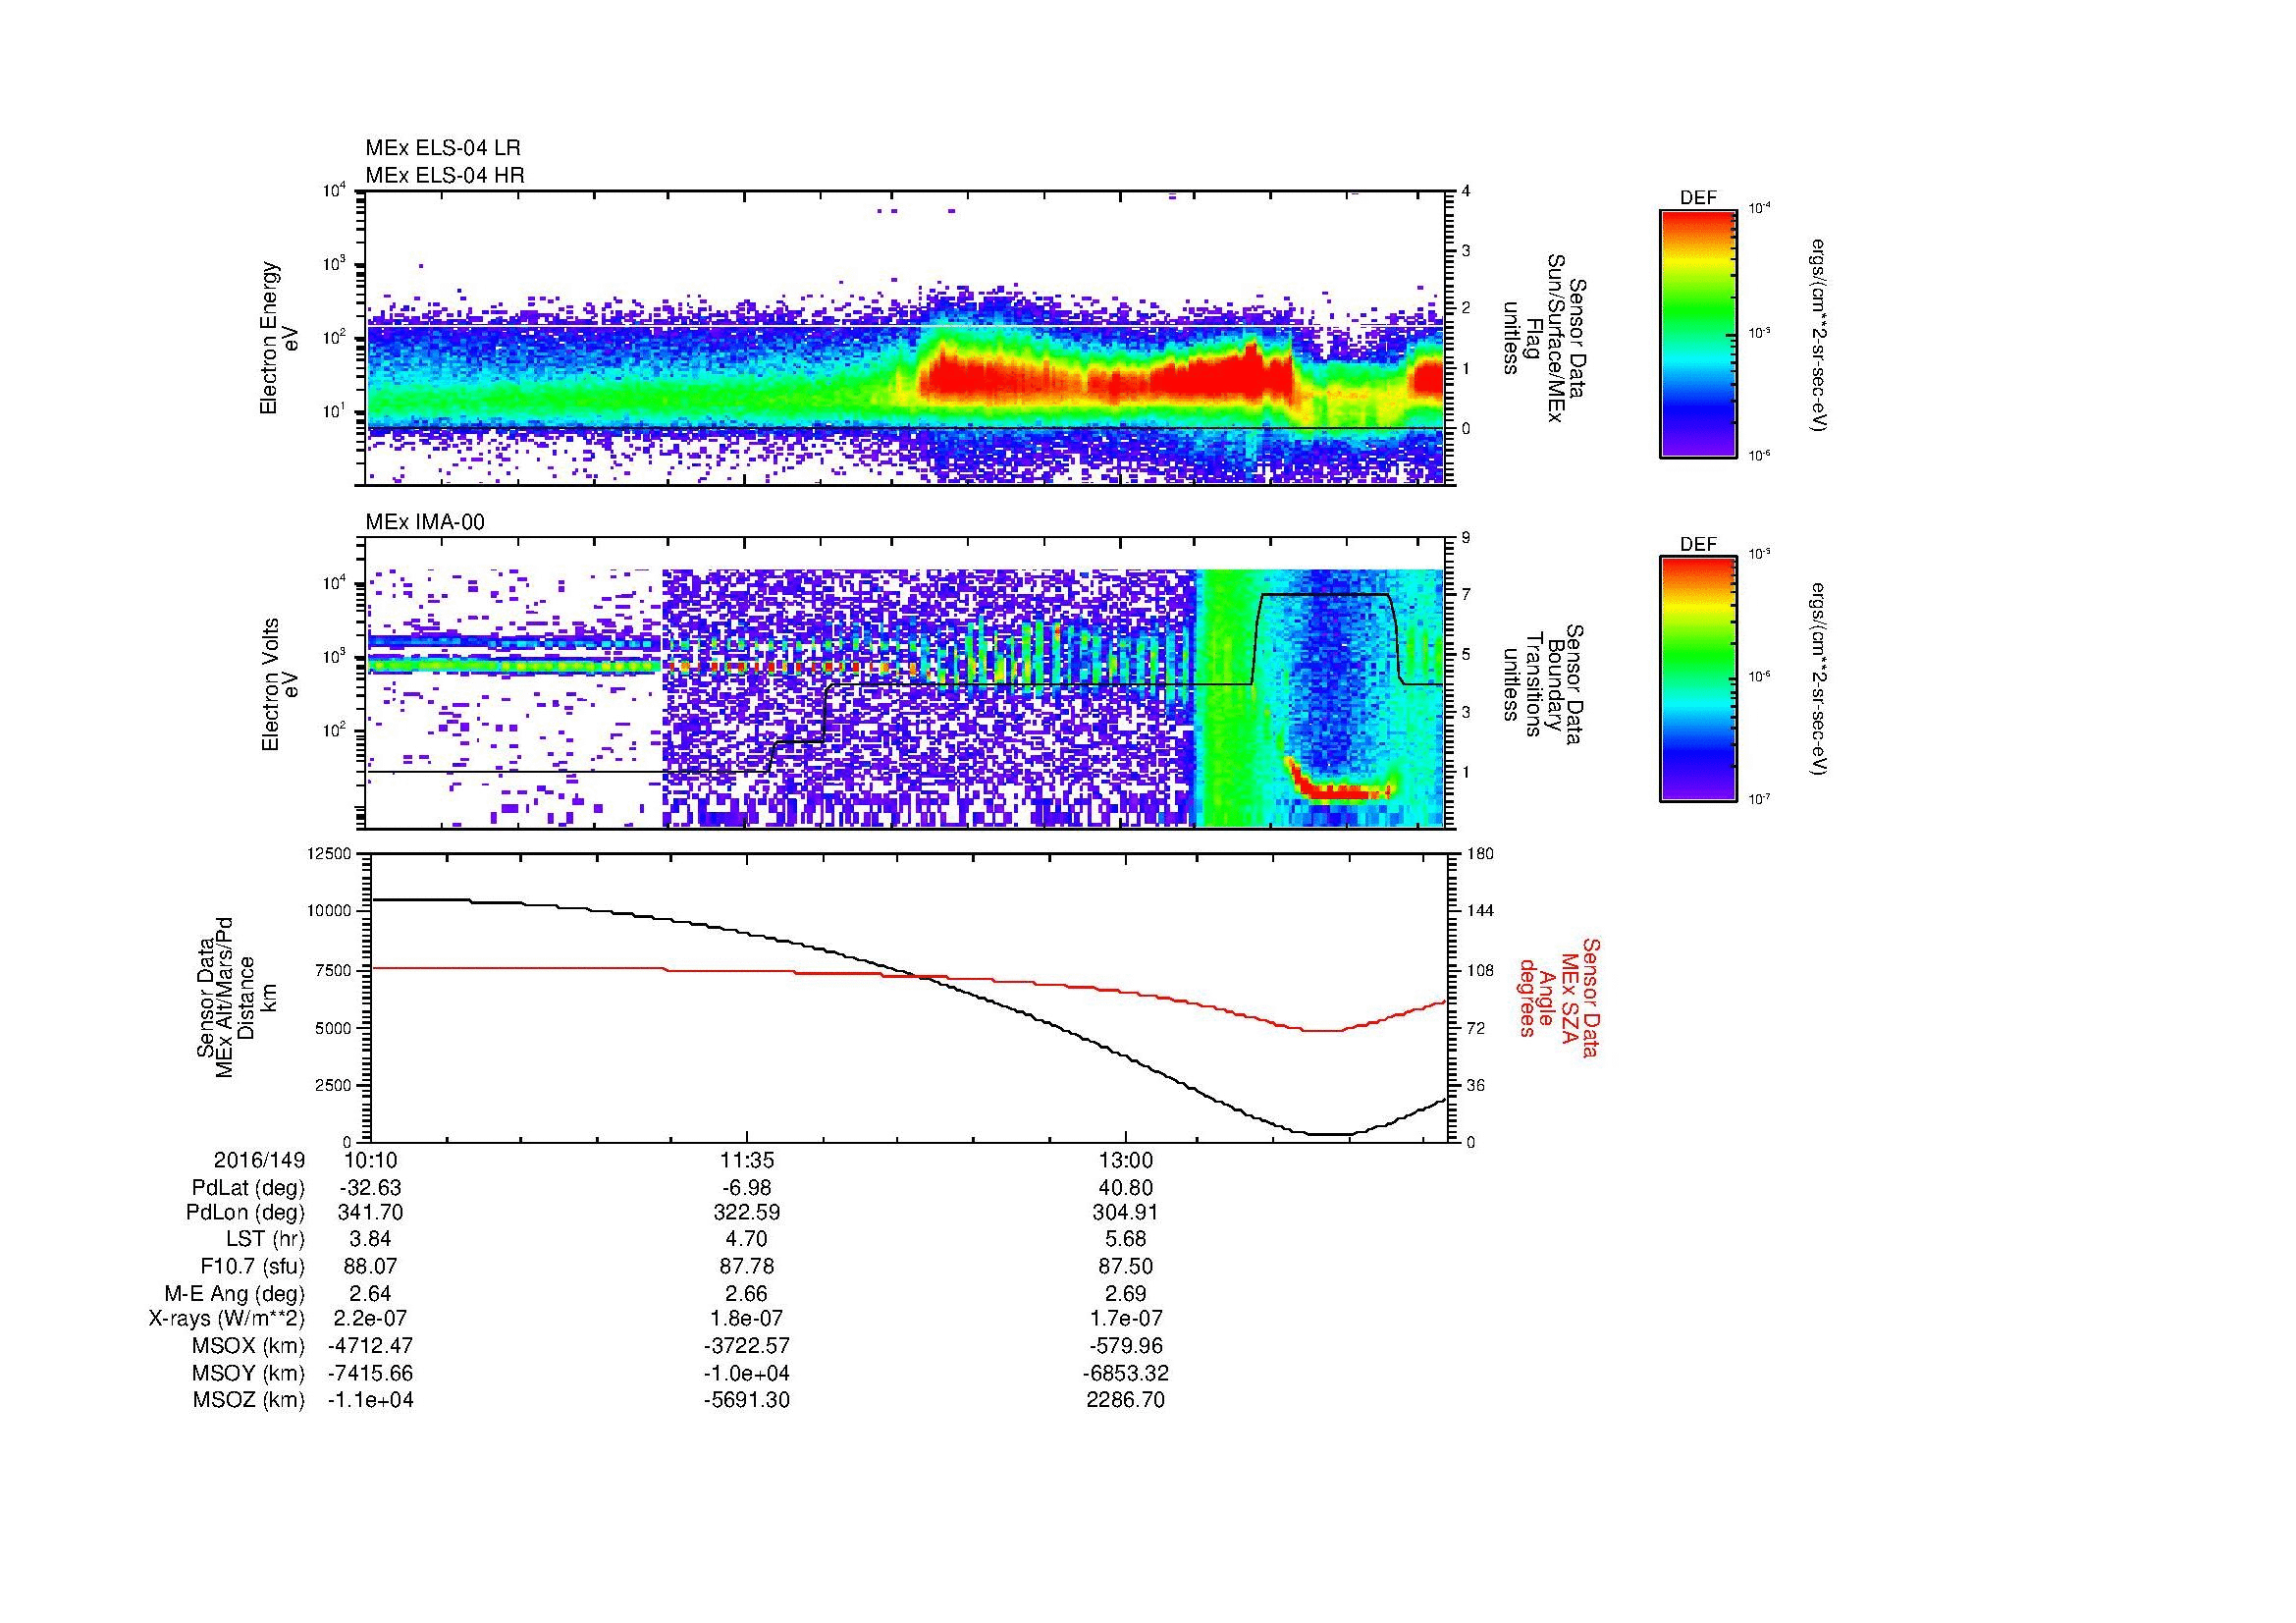Click the 'Sun/Surface/MEx Flag' right axis label
This screenshot has width=2296, height=1623.
tap(1545, 338)
